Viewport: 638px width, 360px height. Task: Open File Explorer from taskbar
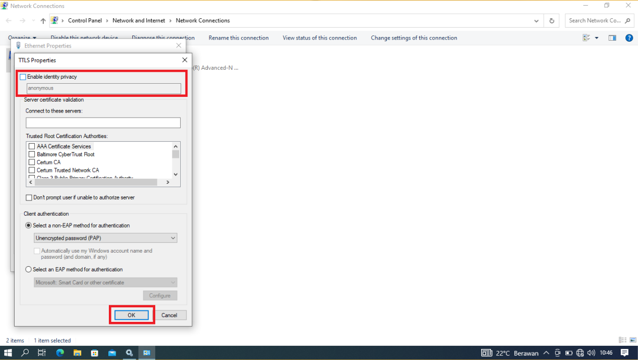(x=77, y=353)
